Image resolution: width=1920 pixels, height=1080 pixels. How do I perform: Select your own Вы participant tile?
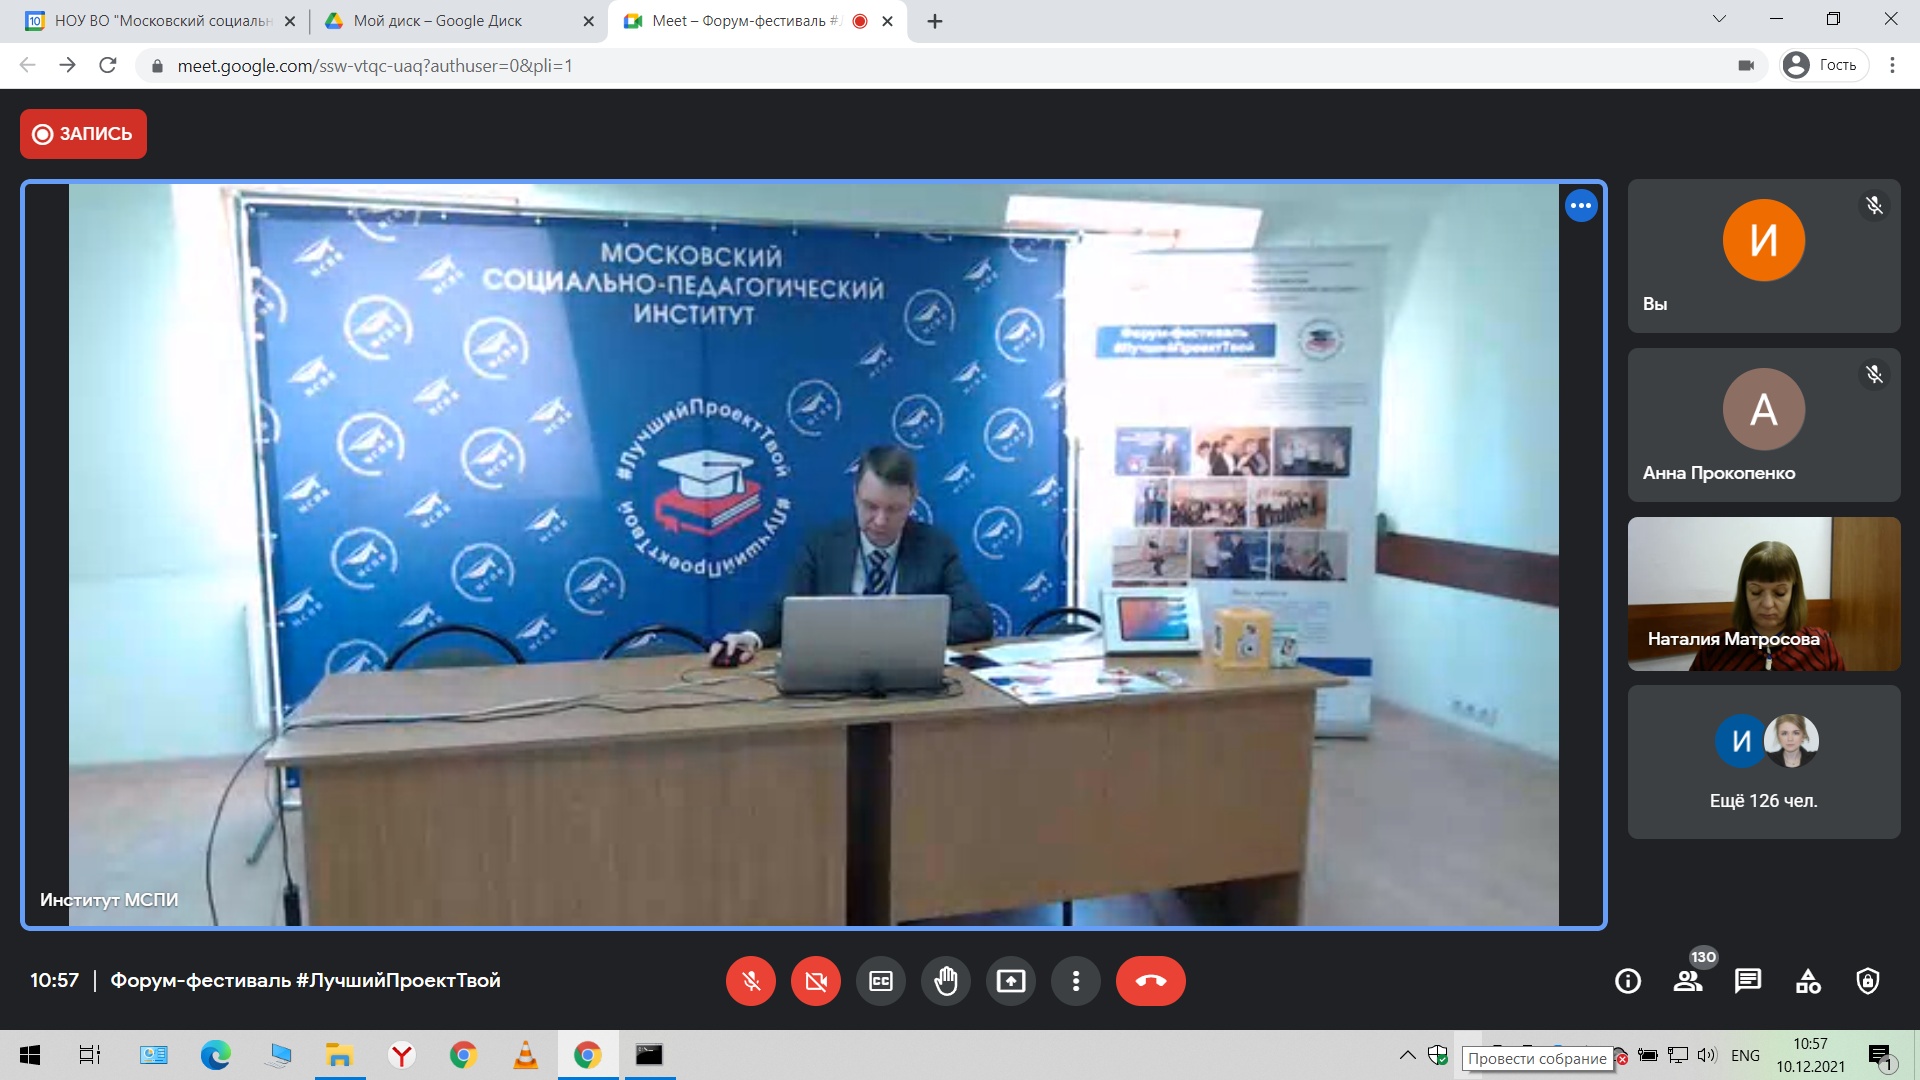coord(1764,256)
